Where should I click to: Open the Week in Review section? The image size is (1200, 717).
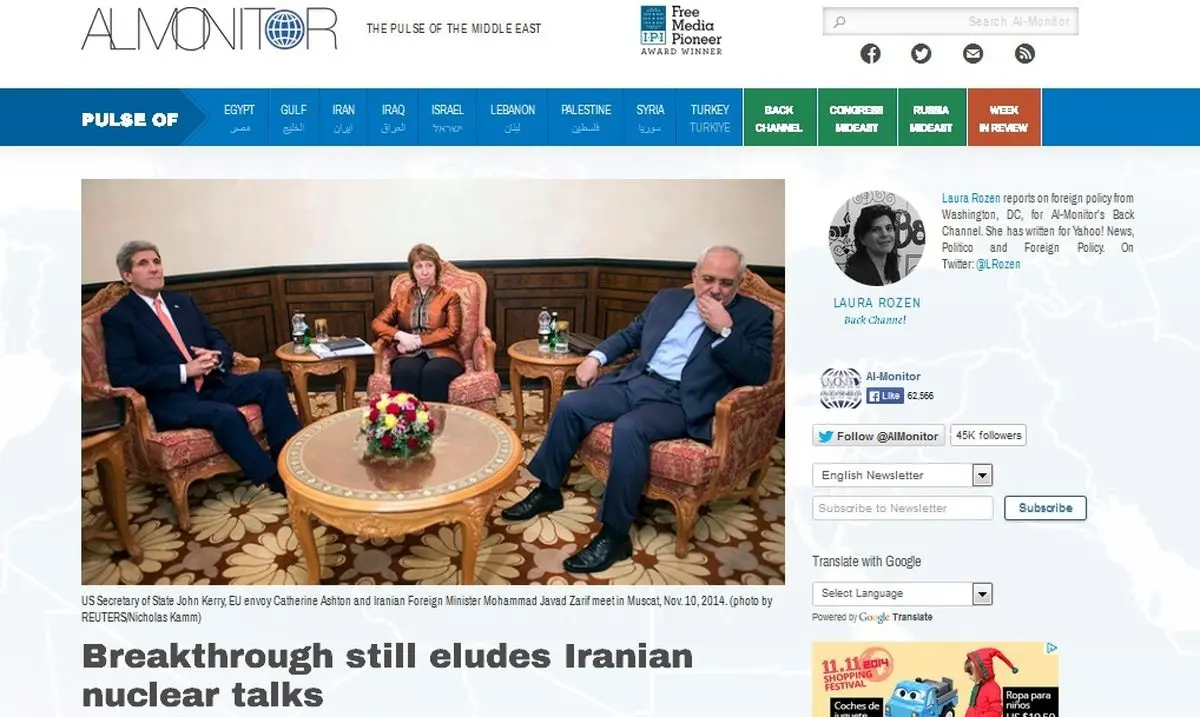(x=1004, y=118)
